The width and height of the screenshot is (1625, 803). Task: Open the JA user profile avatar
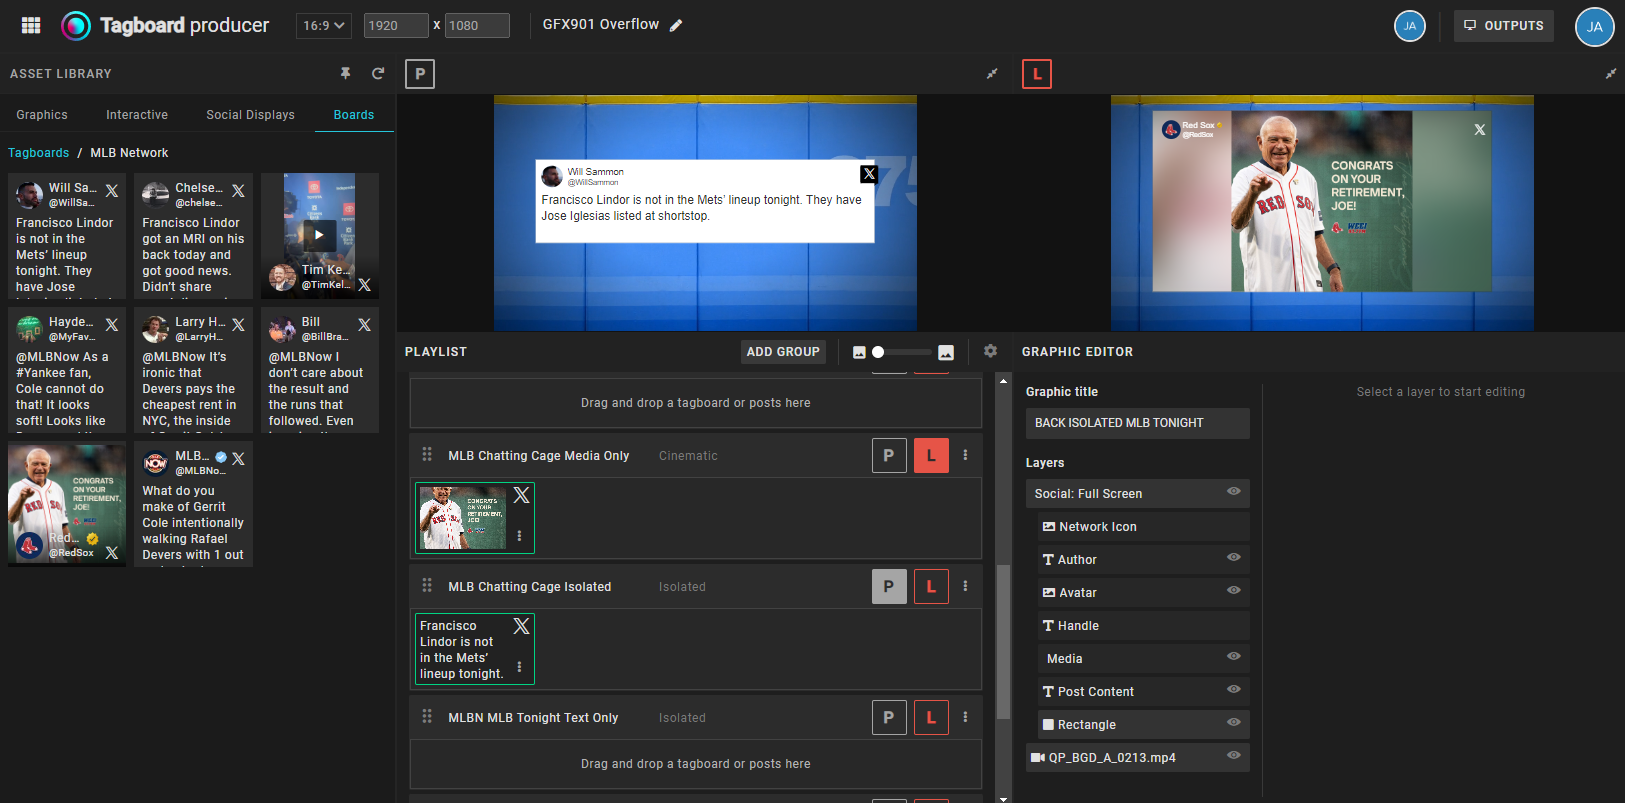point(1595,27)
